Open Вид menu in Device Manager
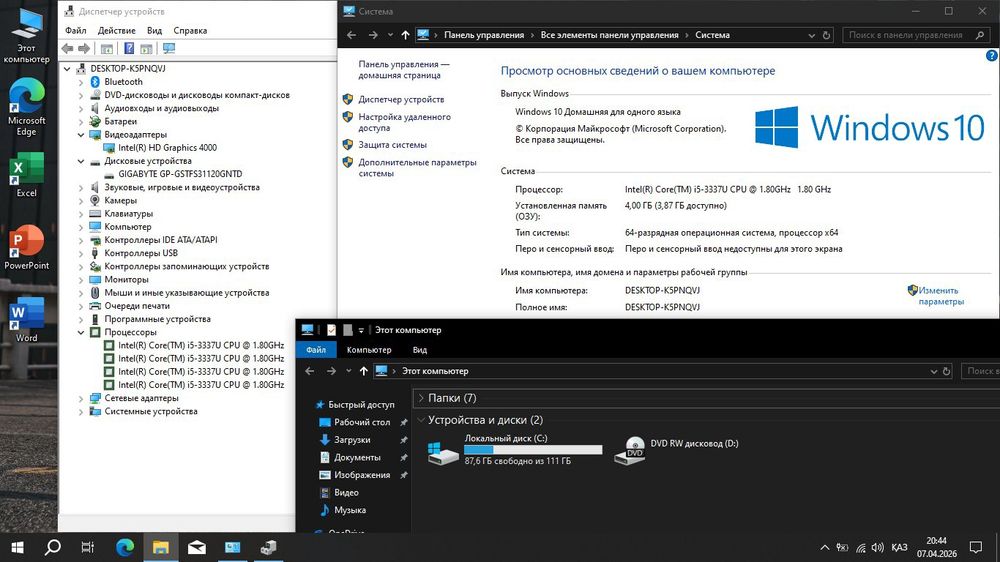Image resolution: width=1000 pixels, height=562 pixels. point(154,31)
